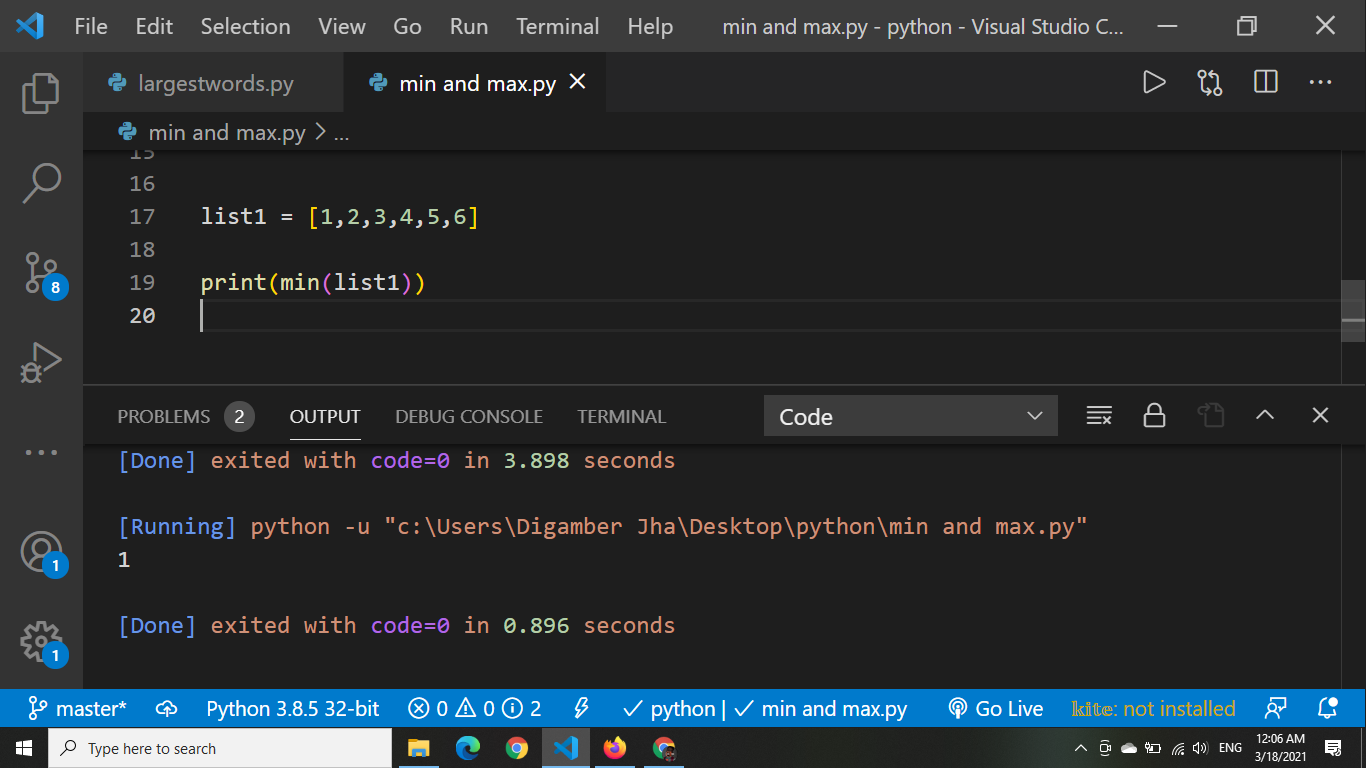Run the Python file using the play button
Viewport: 1366px width, 768px height.
pos(1154,83)
